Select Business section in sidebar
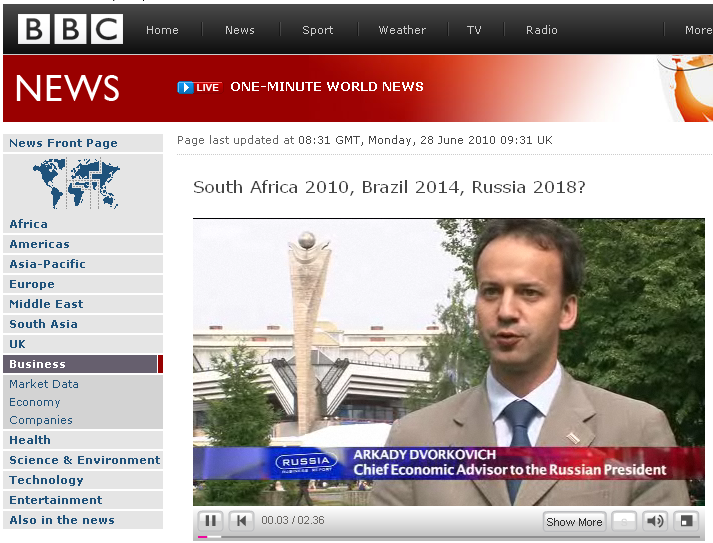Viewport: 713px width, 543px height. (38, 364)
